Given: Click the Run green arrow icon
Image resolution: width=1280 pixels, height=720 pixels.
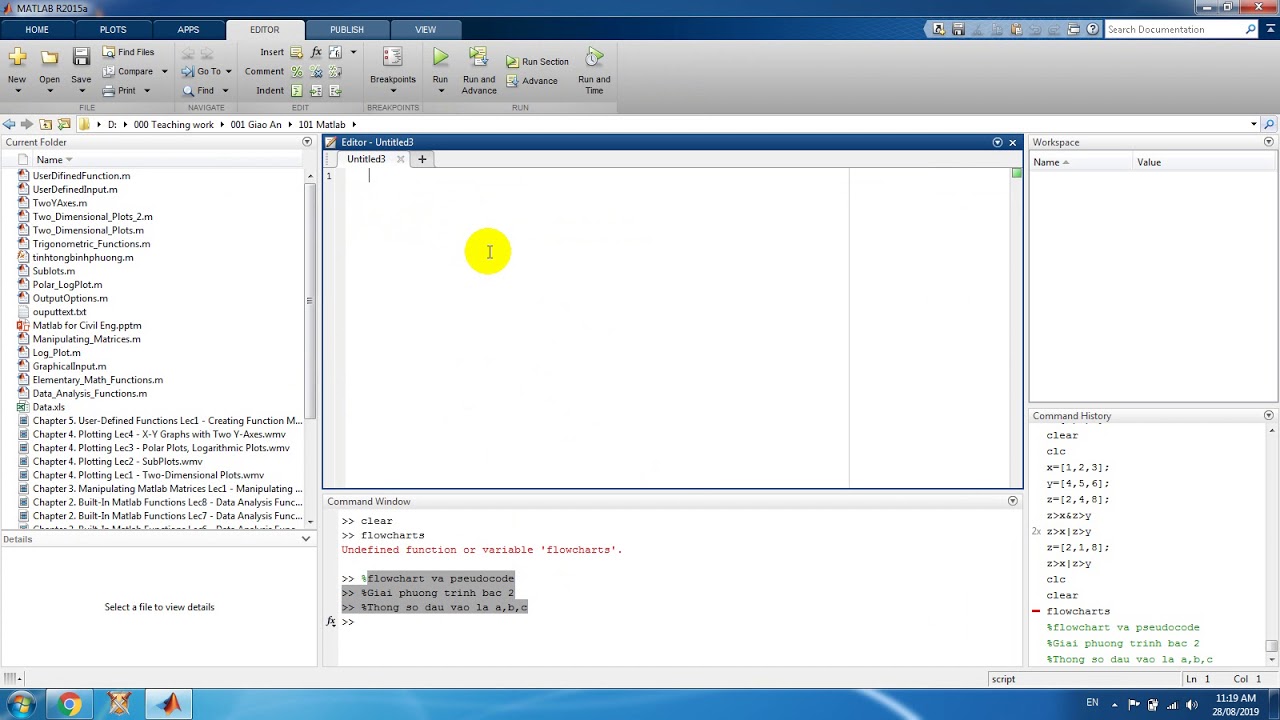Looking at the screenshot, I should (x=440, y=57).
